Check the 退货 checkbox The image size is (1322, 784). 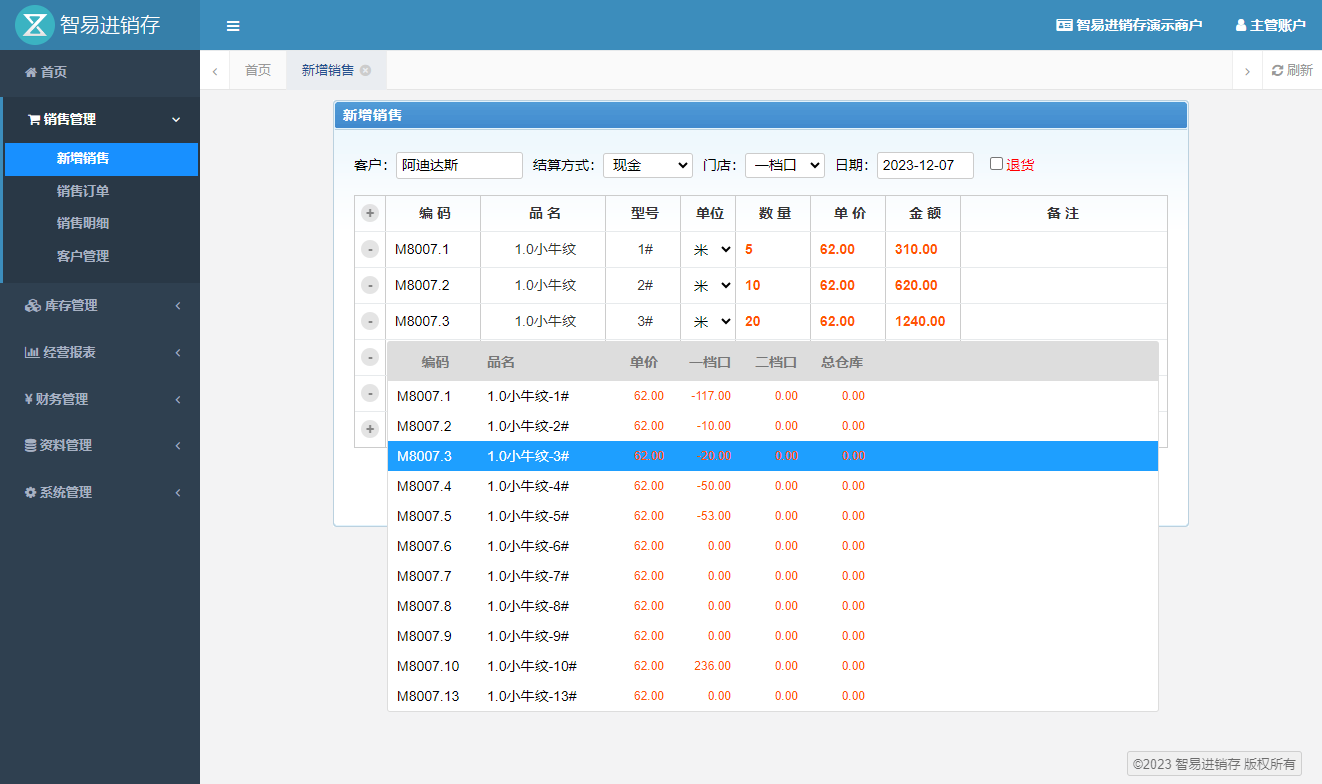[x=996, y=164]
